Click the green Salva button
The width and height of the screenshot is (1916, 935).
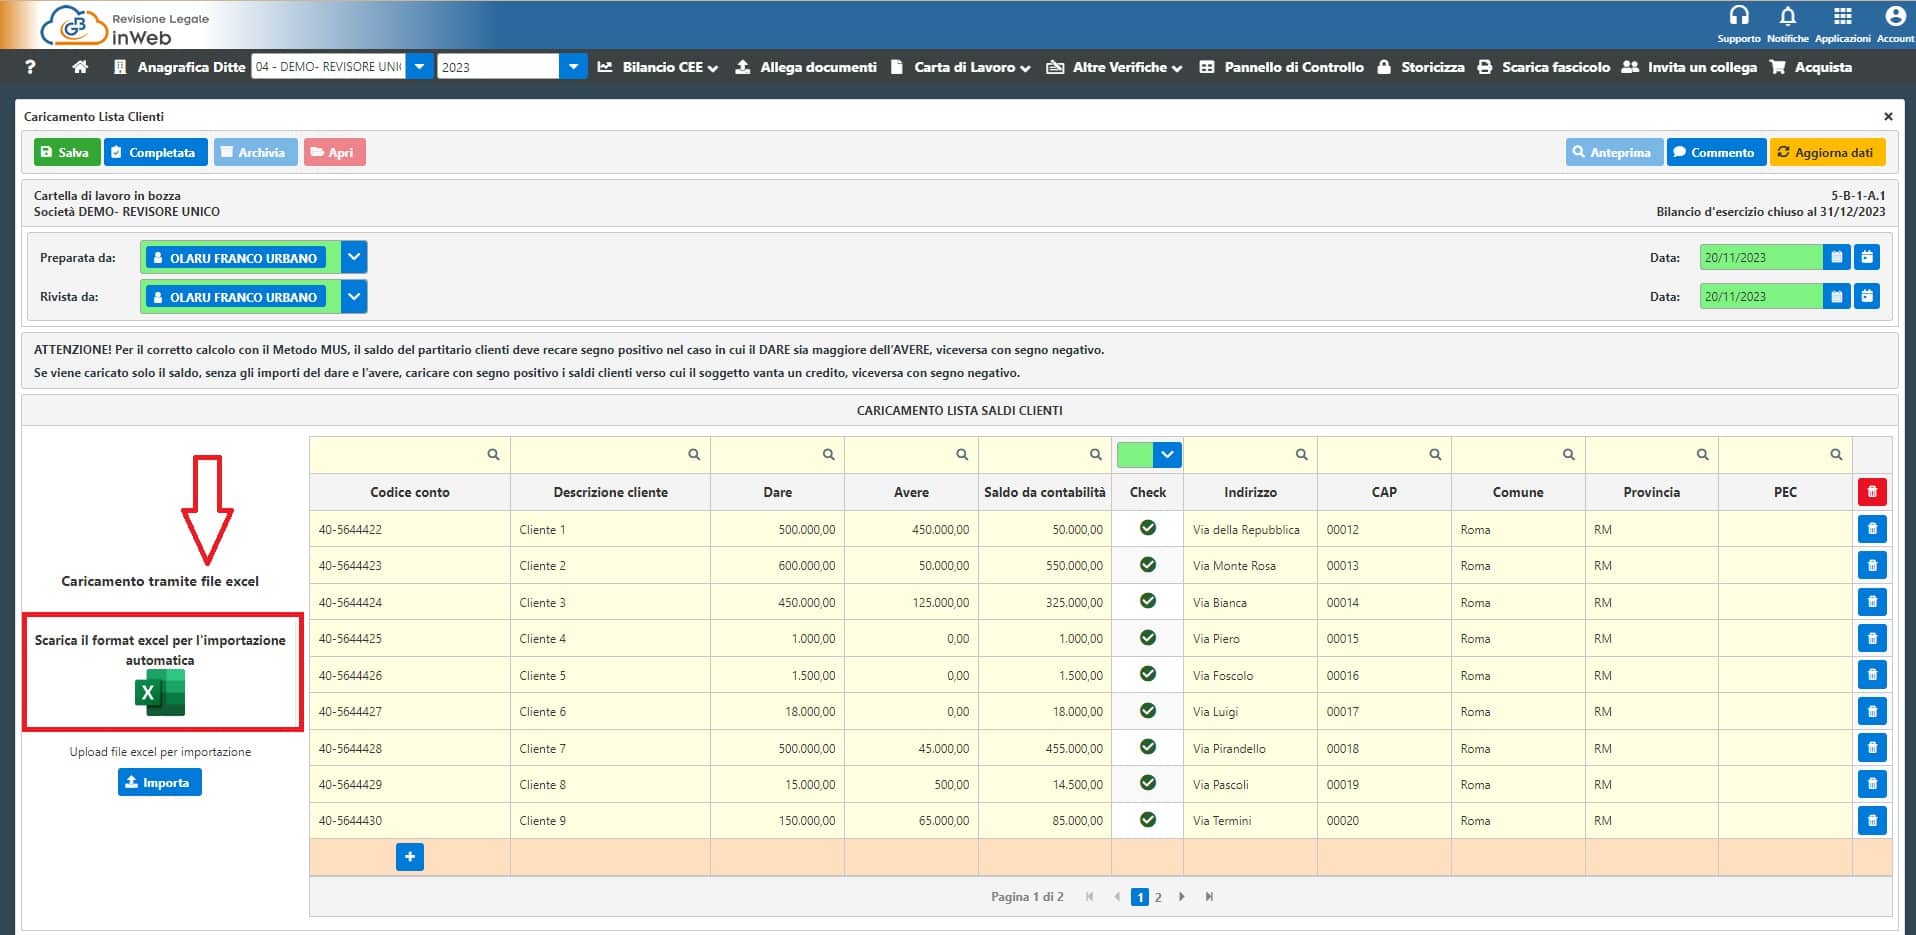tap(67, 152)
